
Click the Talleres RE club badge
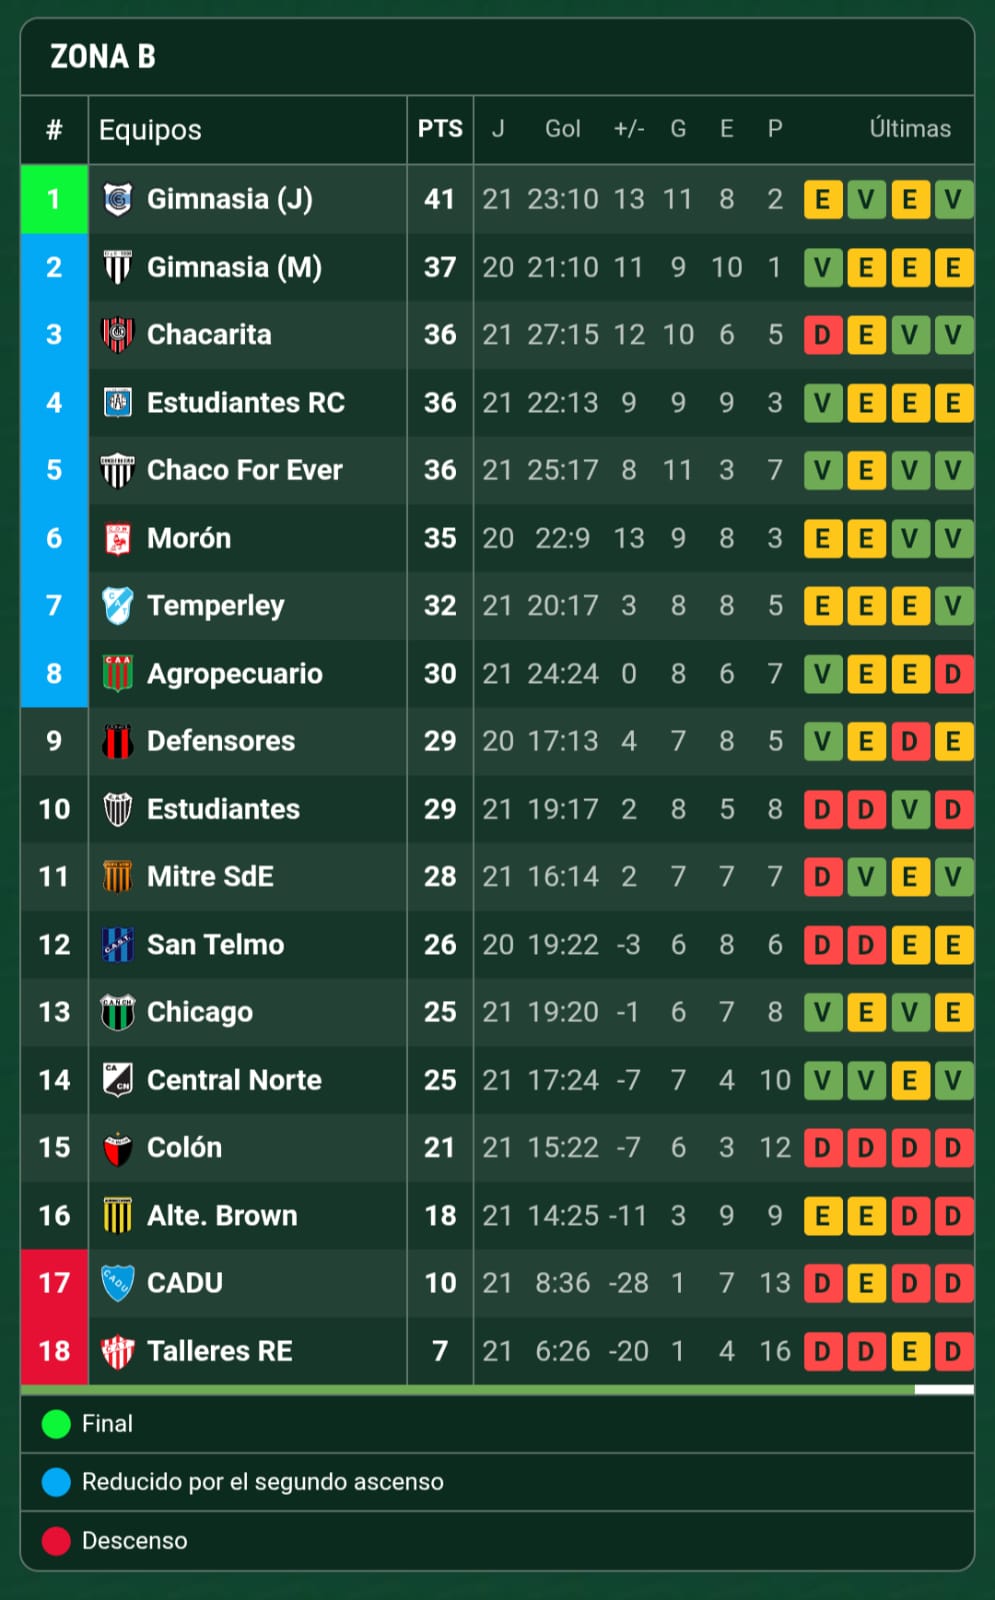click(118, 1351)
